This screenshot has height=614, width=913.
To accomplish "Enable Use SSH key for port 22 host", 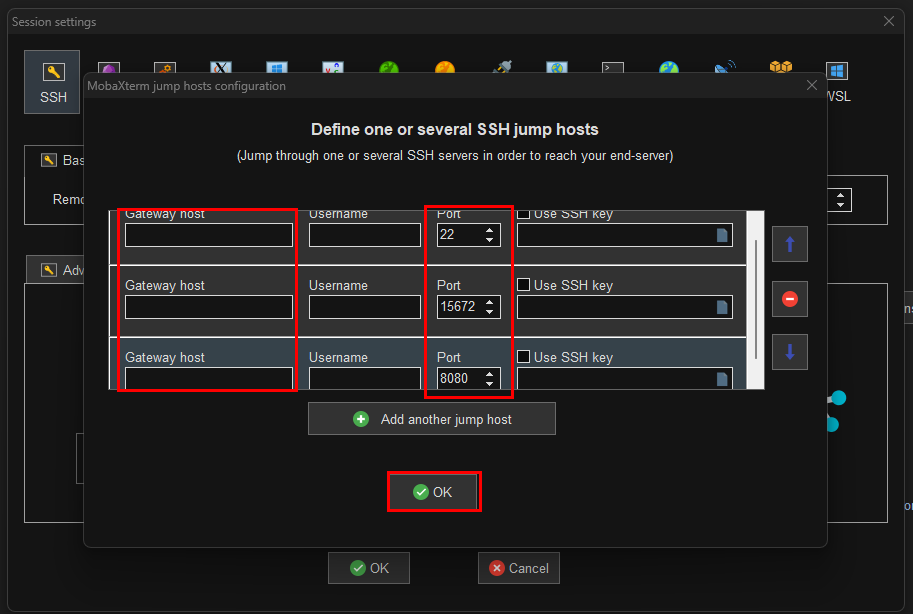I will point(523,214).
